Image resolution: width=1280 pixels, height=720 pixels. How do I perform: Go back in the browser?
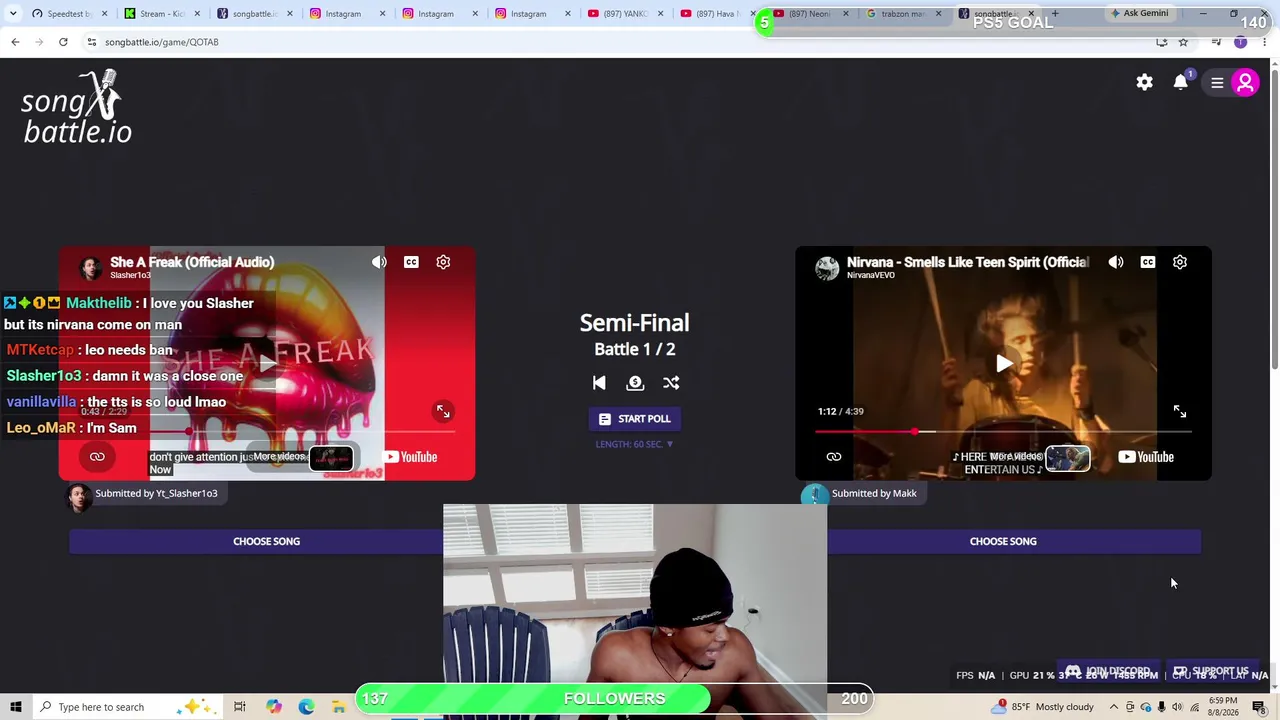pos(15,42)
